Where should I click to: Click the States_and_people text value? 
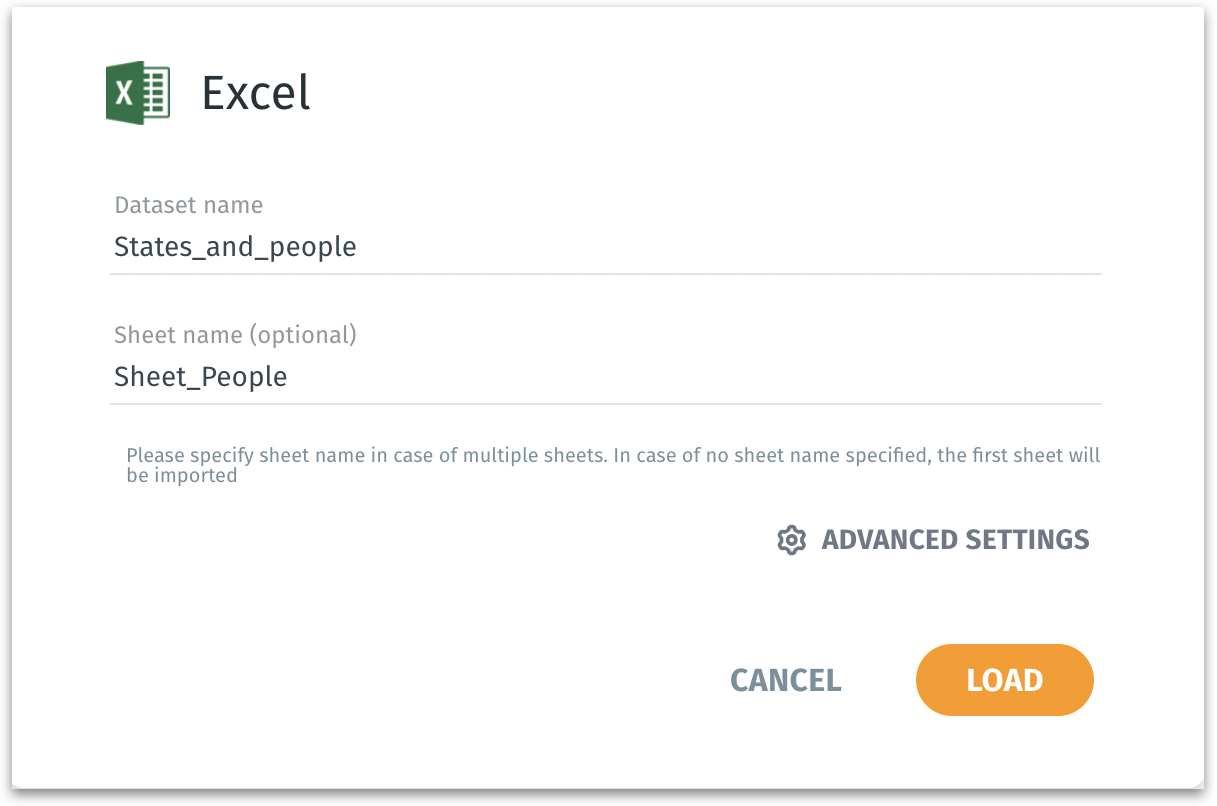(x=235, y=246)
